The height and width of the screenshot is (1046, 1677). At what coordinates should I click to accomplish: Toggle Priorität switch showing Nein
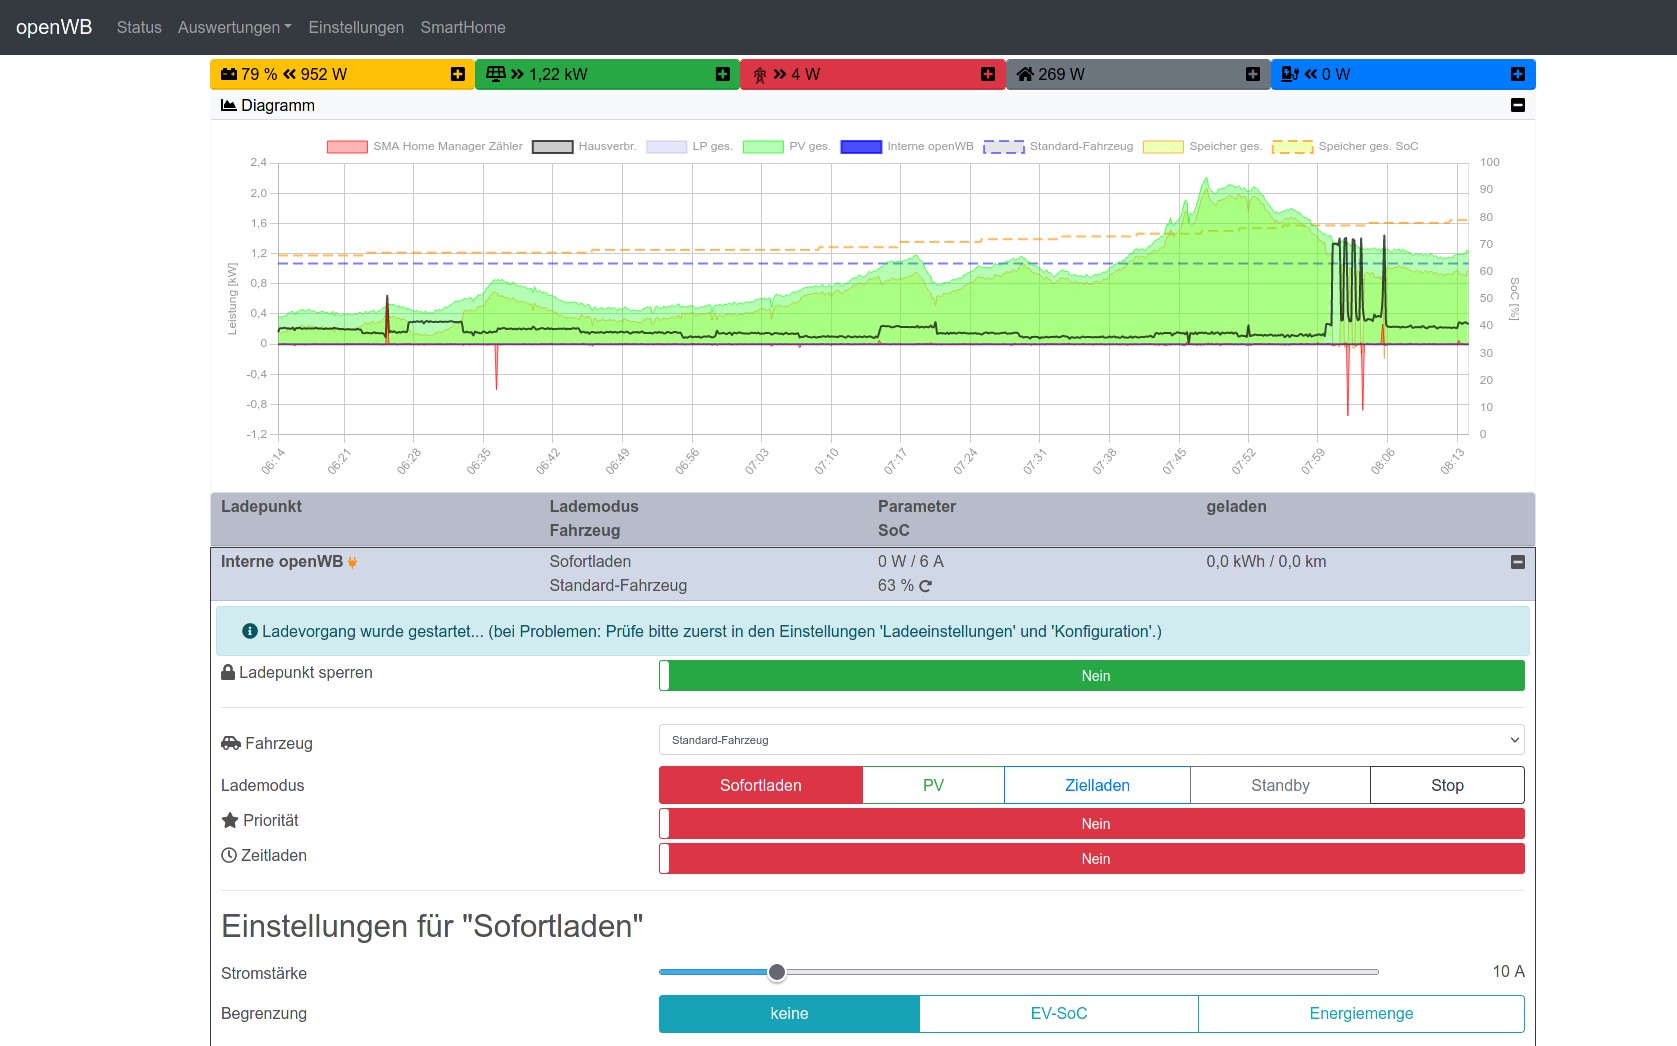pos(1092,824)
